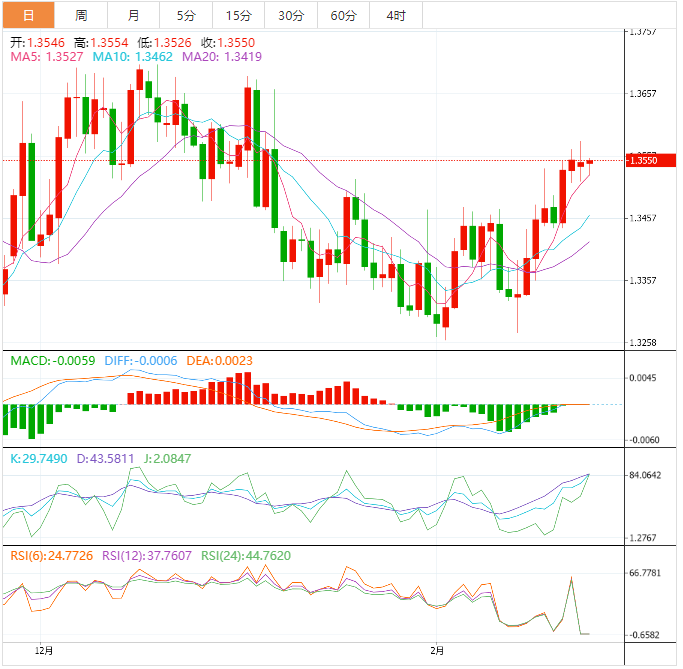Click the 开:1.3546 open price value
683x669 pixels.
(37, 43)
